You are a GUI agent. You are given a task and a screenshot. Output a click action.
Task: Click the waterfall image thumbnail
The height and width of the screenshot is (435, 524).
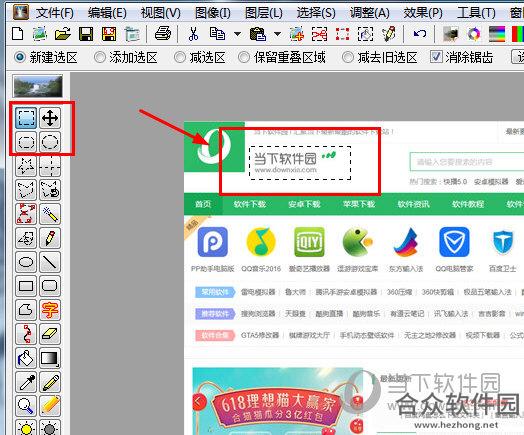[38, 86]
